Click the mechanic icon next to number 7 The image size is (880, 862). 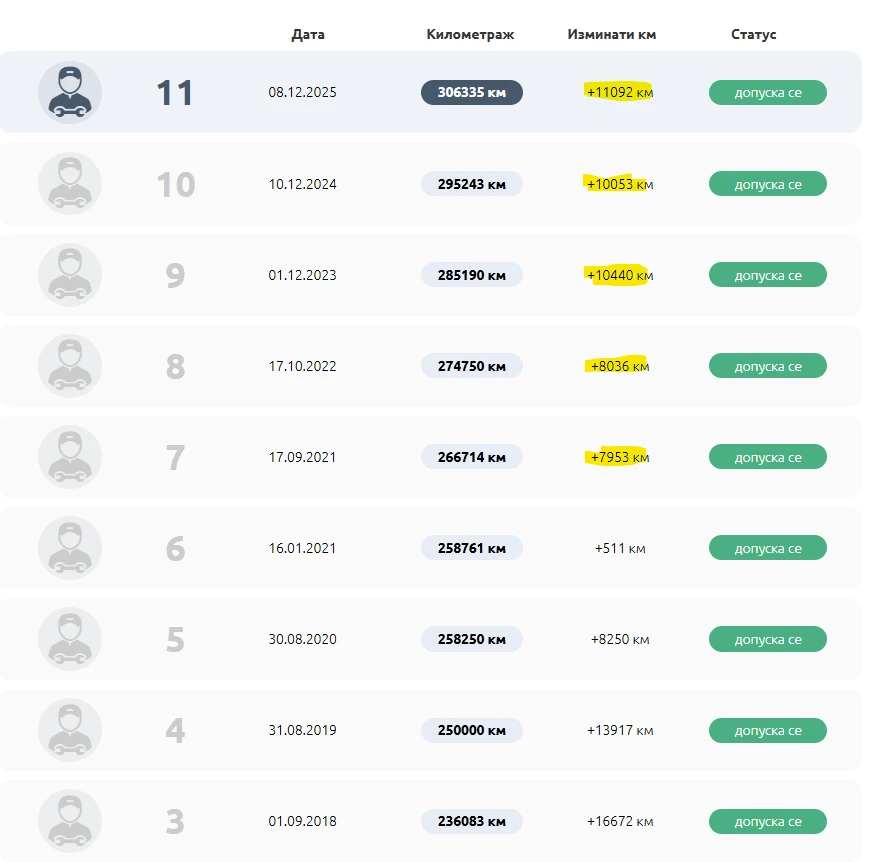(x=70, y=457)
